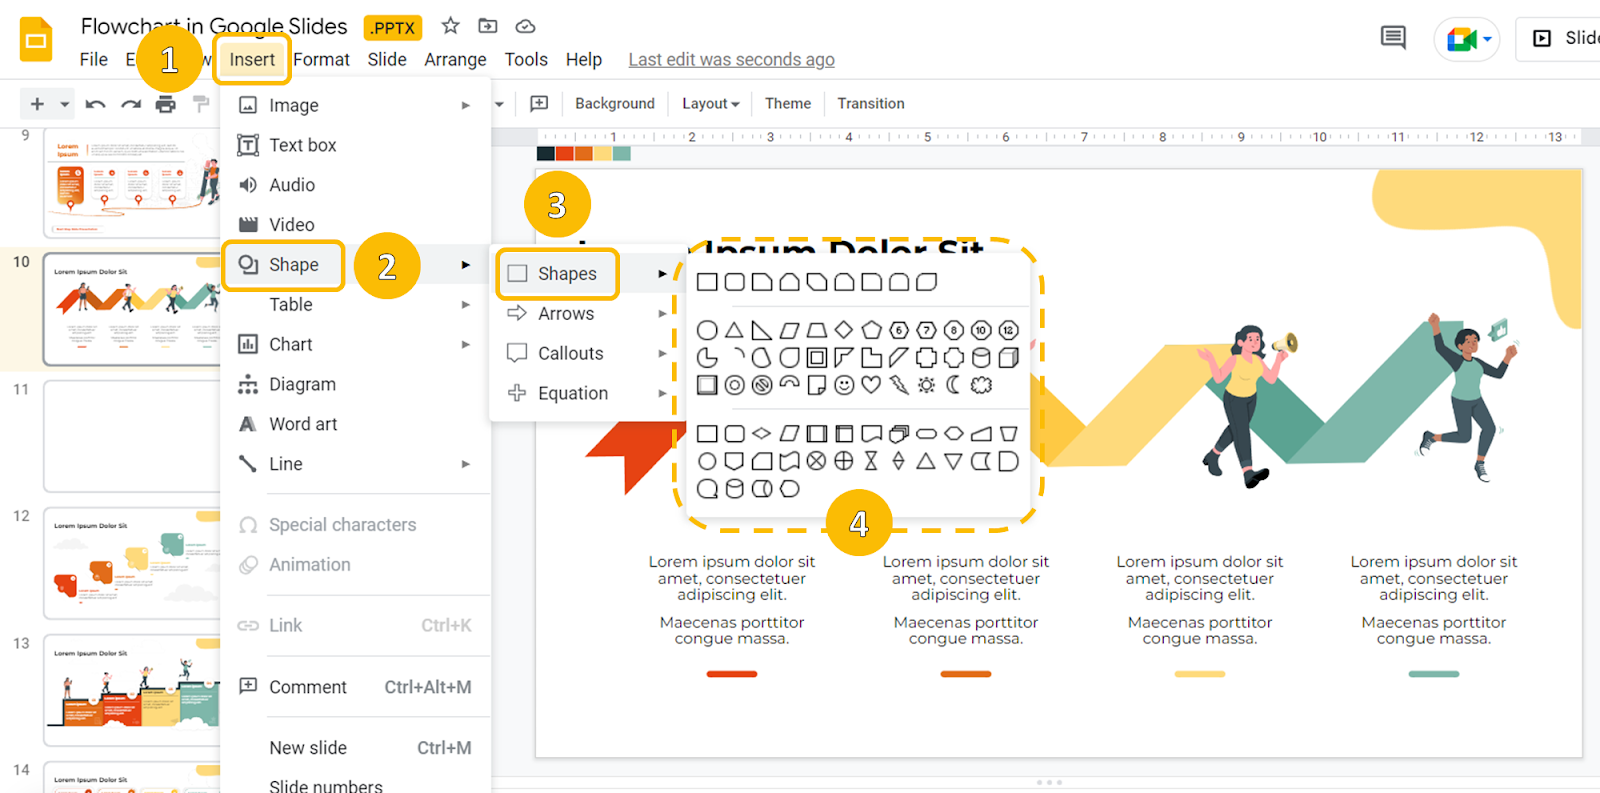Pick the heptagon labeled 7
1600x793 pixels.
click(x=927, y=330)
